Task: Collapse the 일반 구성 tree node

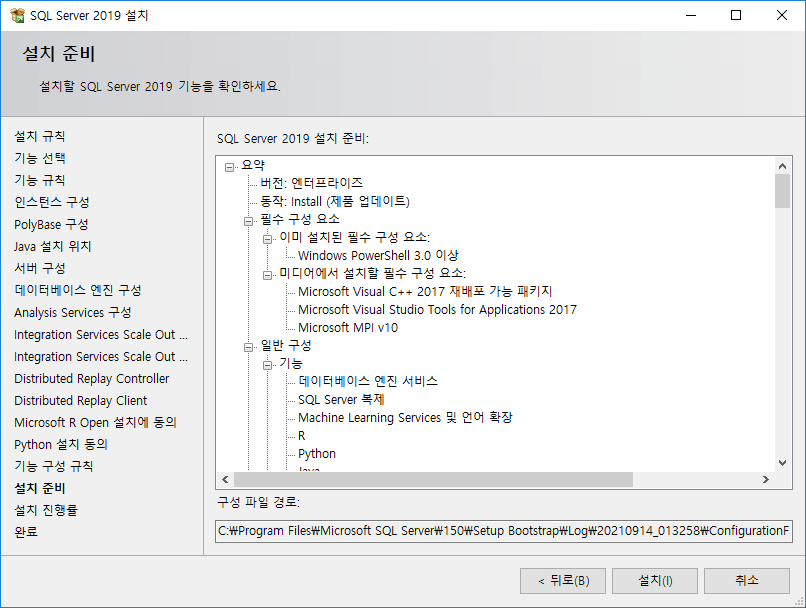Action: point(248,347)
